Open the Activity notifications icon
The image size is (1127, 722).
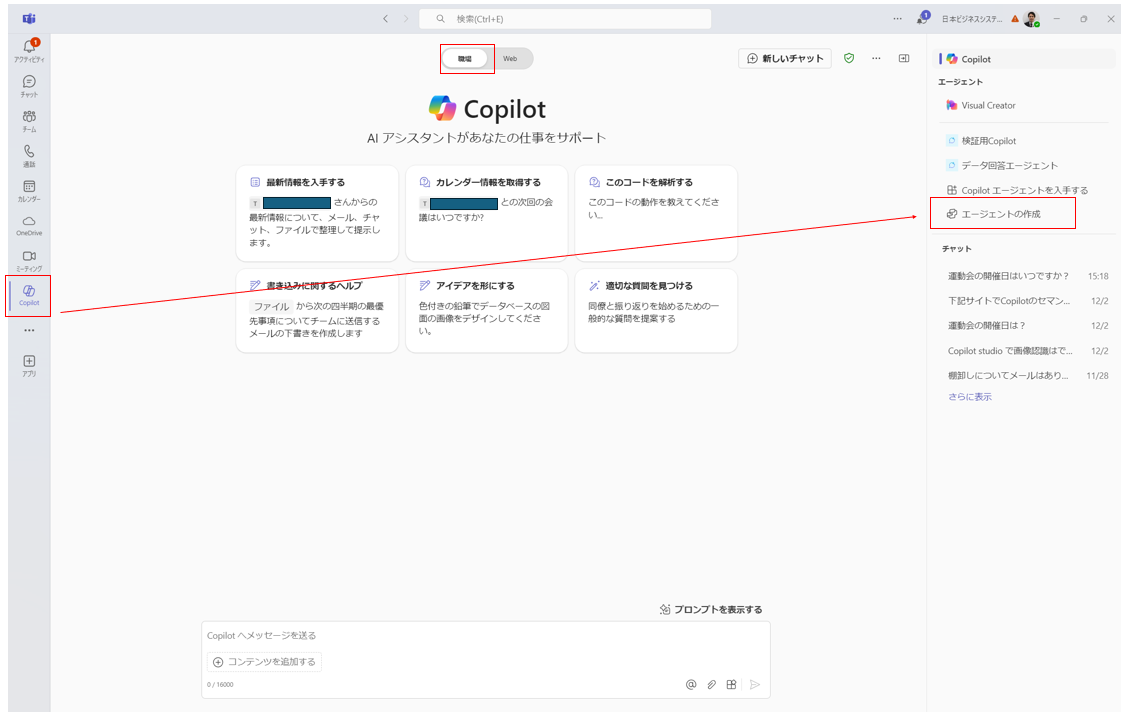point(29,50)
